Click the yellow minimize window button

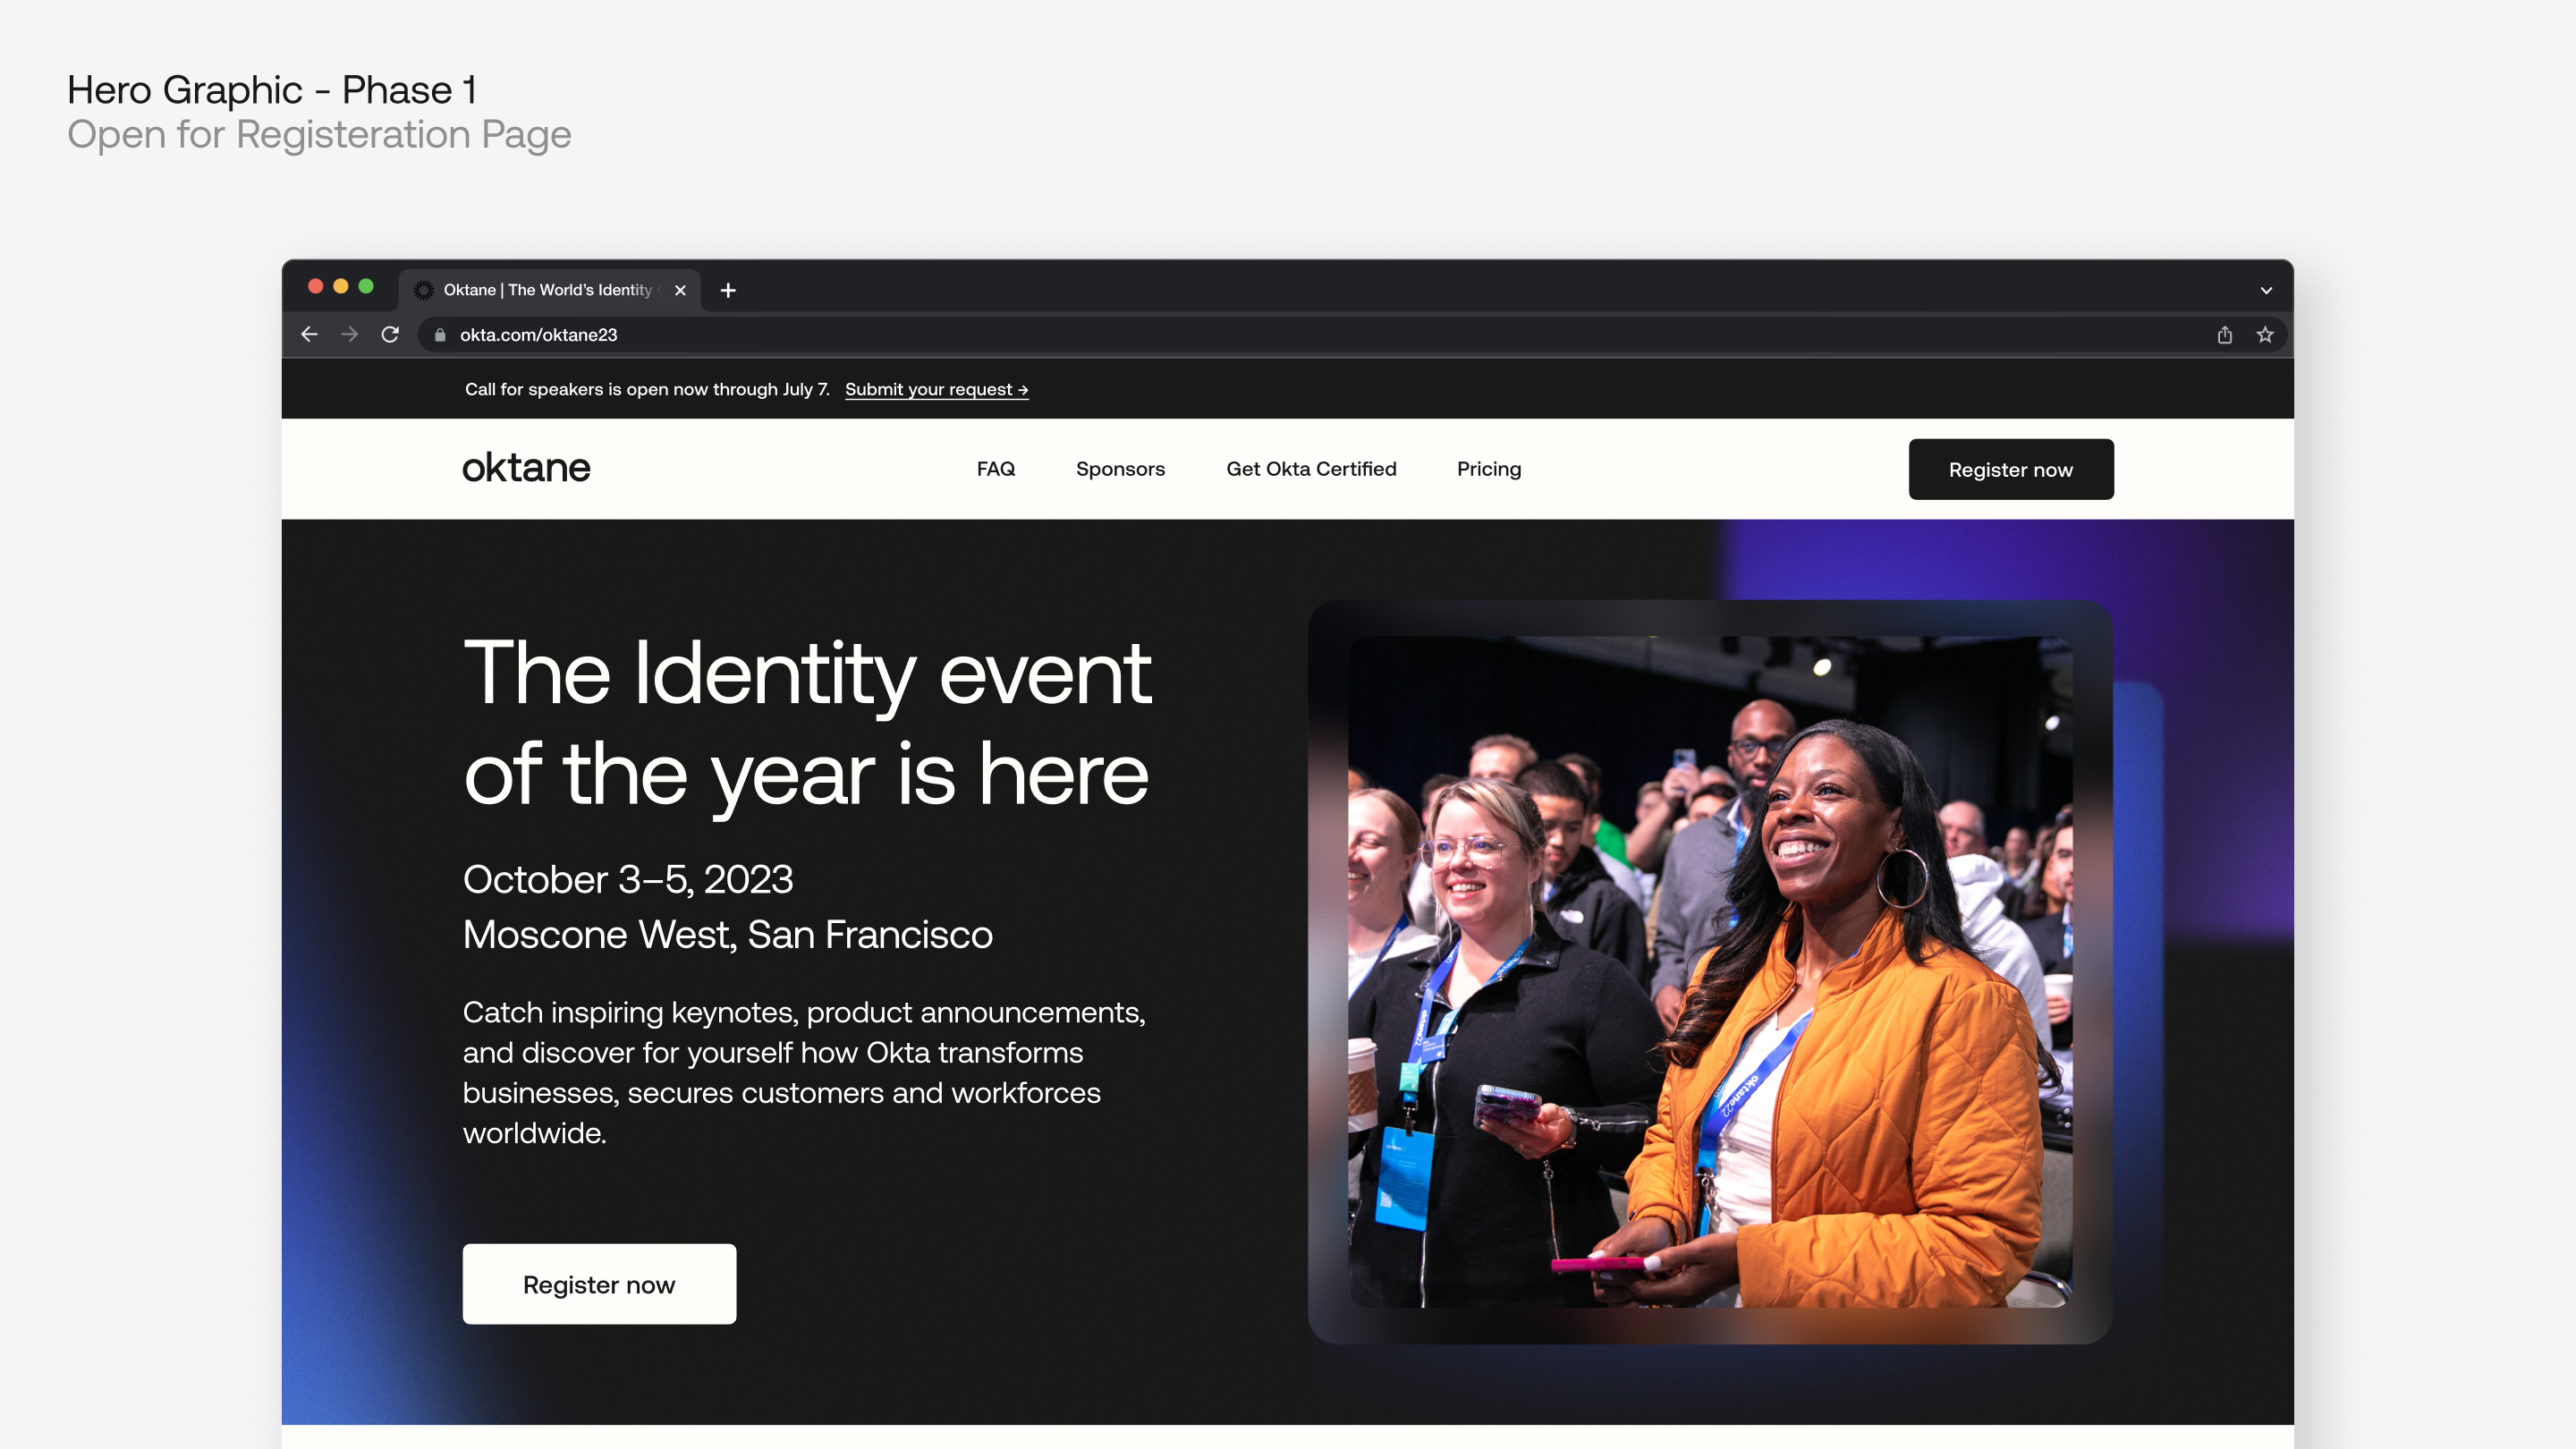(x=341, y=286)
